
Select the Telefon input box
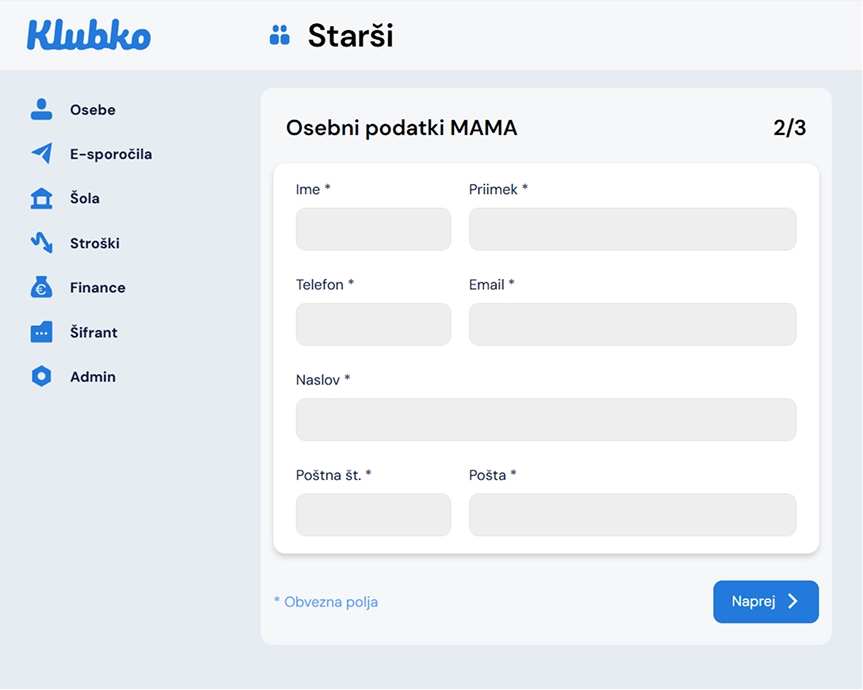tap(373, 324)
